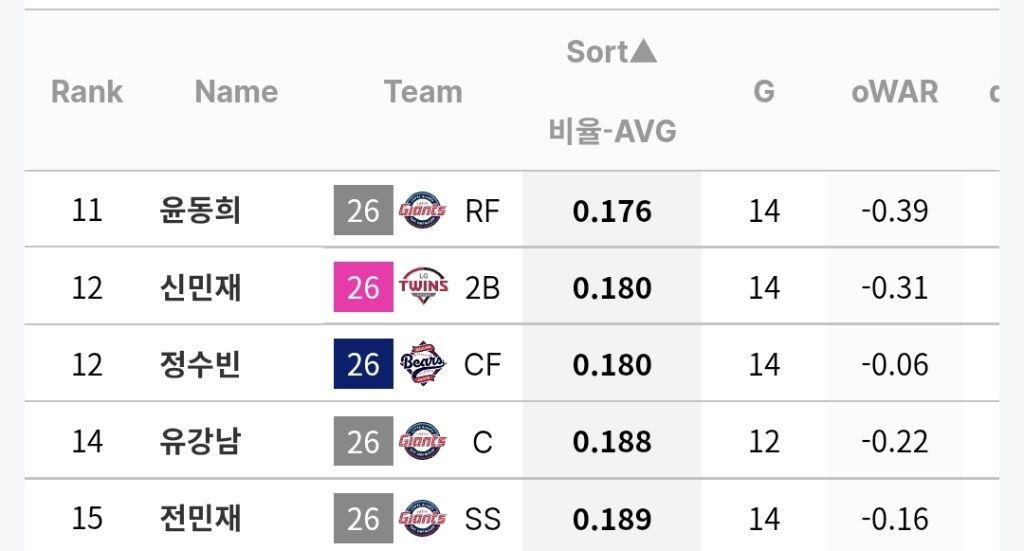Click the Rank column header

click(x=87, y=91)
